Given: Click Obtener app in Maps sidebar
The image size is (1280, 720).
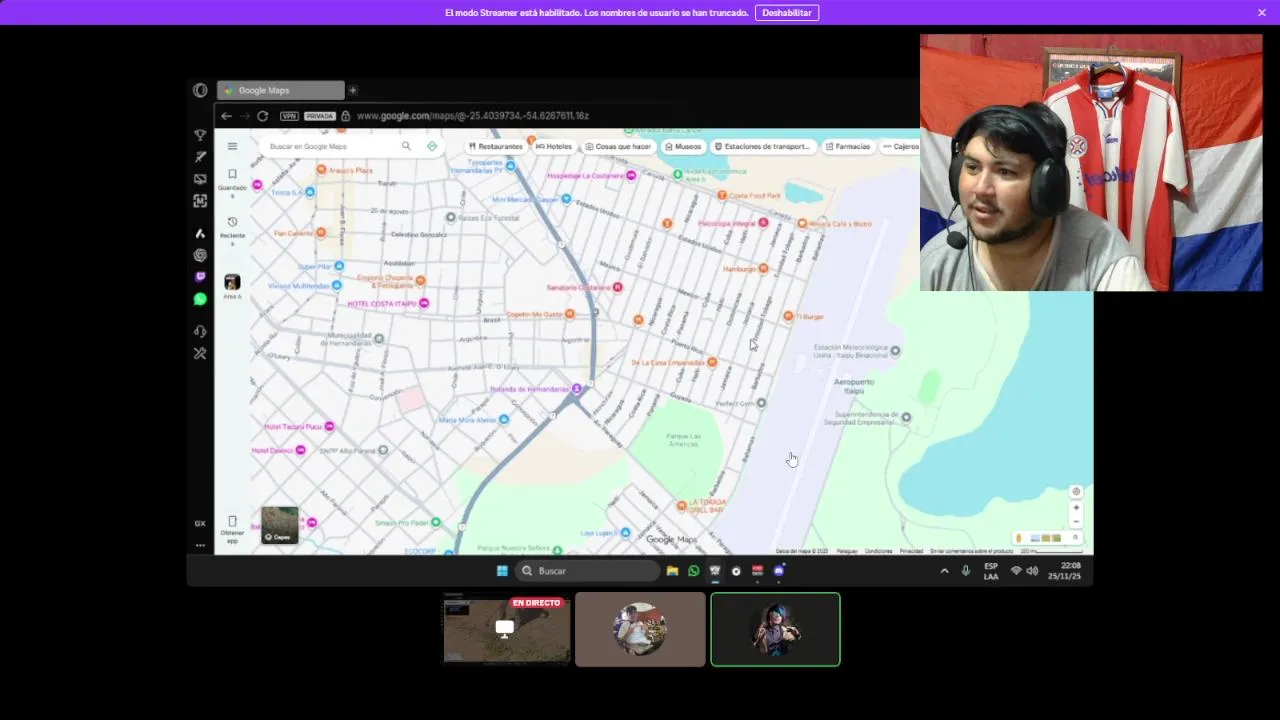Looking at the screenshot, I should [x=232, y=529].
